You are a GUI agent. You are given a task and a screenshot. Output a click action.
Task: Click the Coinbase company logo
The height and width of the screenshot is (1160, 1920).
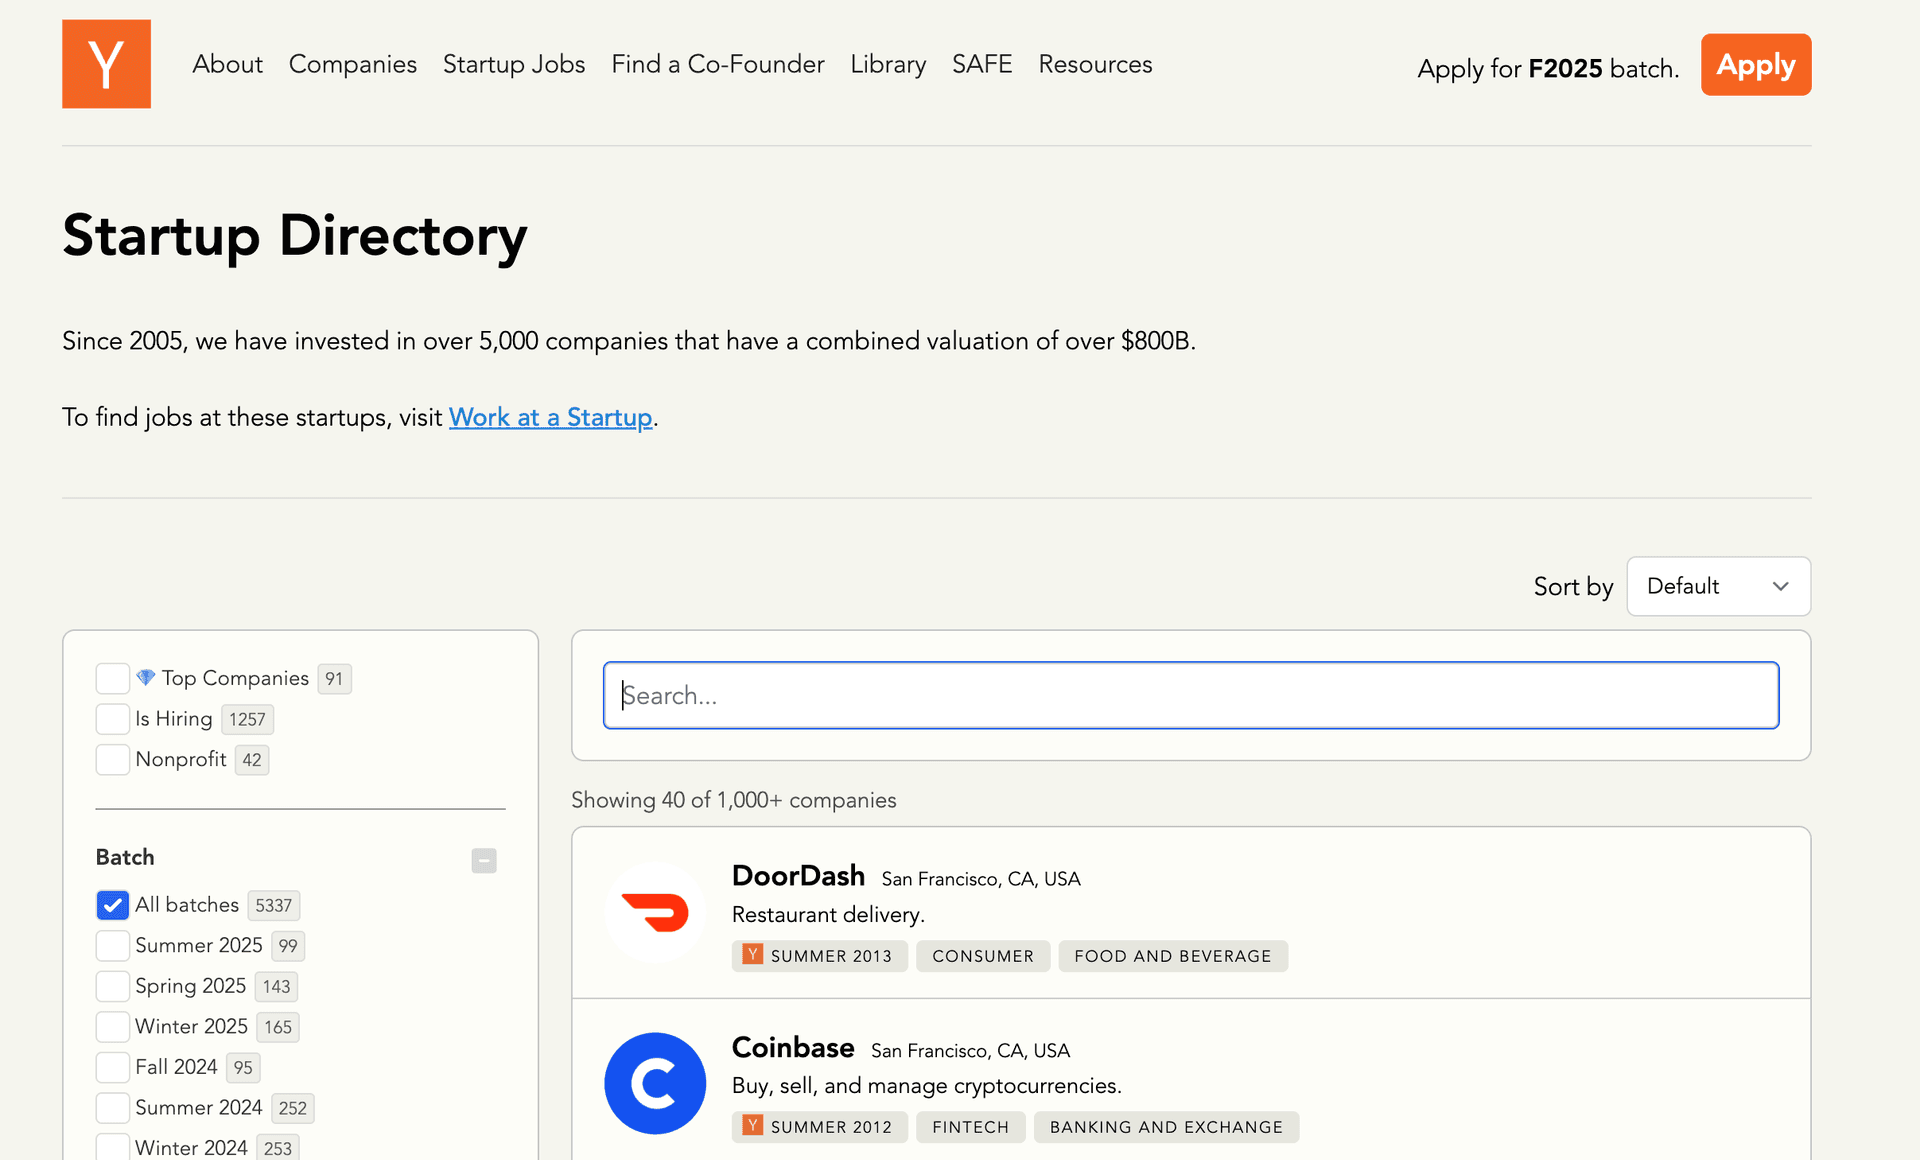[655, 1083]
